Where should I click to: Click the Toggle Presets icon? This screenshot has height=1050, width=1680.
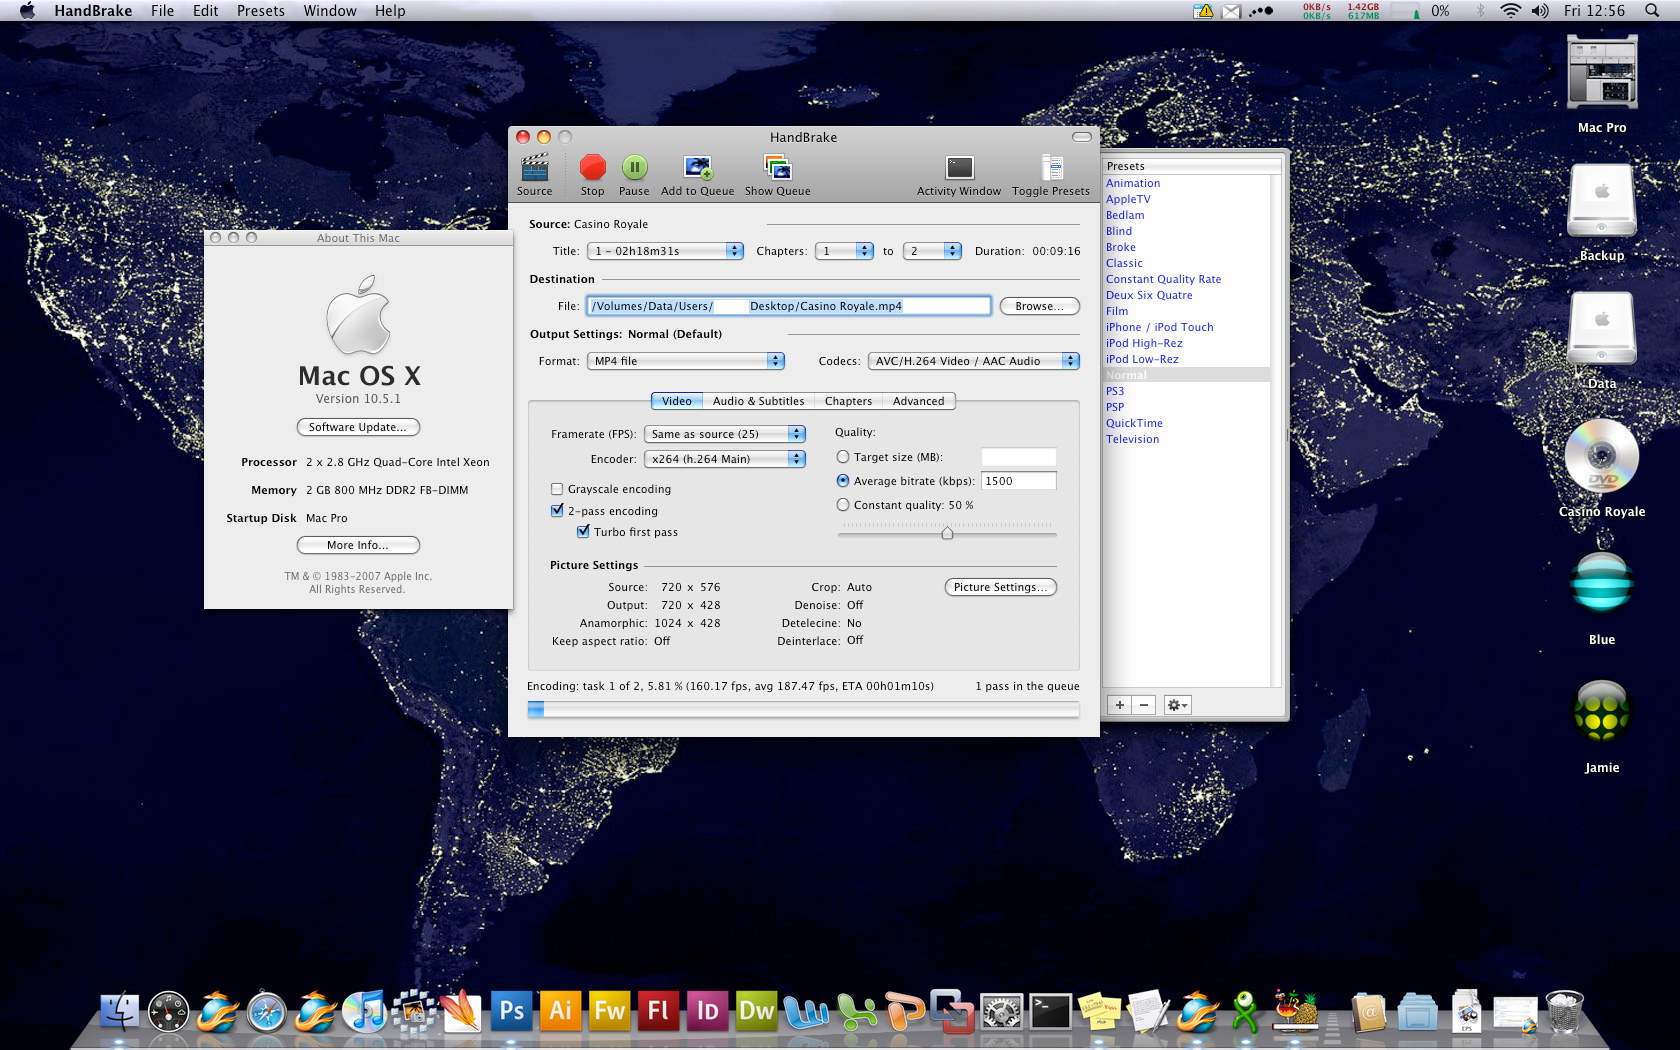click(1051, 167)
